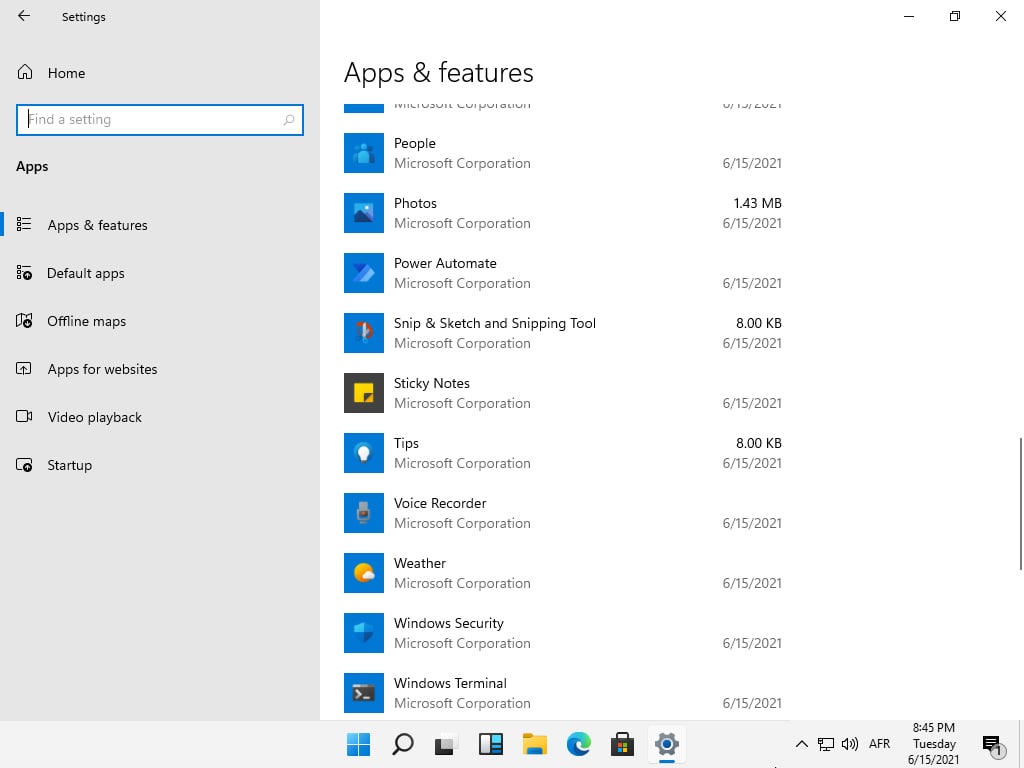
Task: Select the Sticky Notes entry text
Action: 431,383
